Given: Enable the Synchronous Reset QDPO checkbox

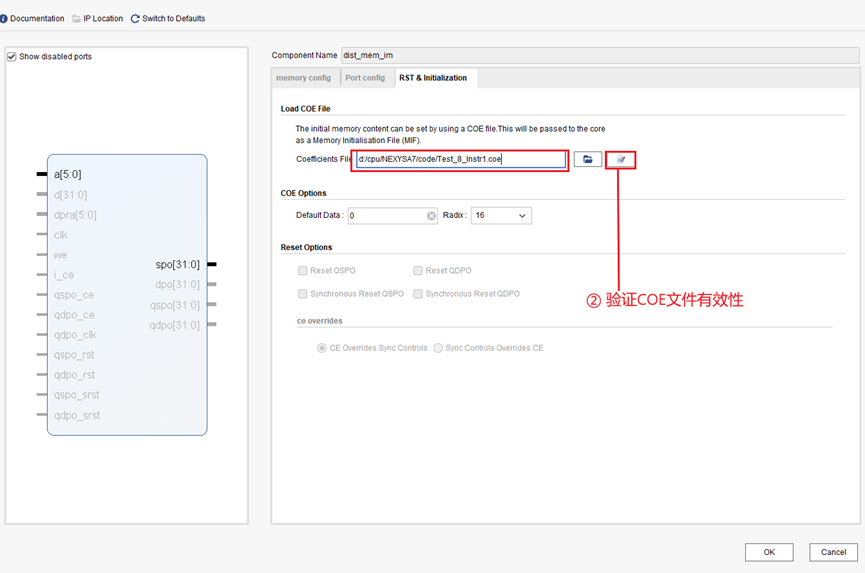Looking at the screenshot, I should point(418,294).
